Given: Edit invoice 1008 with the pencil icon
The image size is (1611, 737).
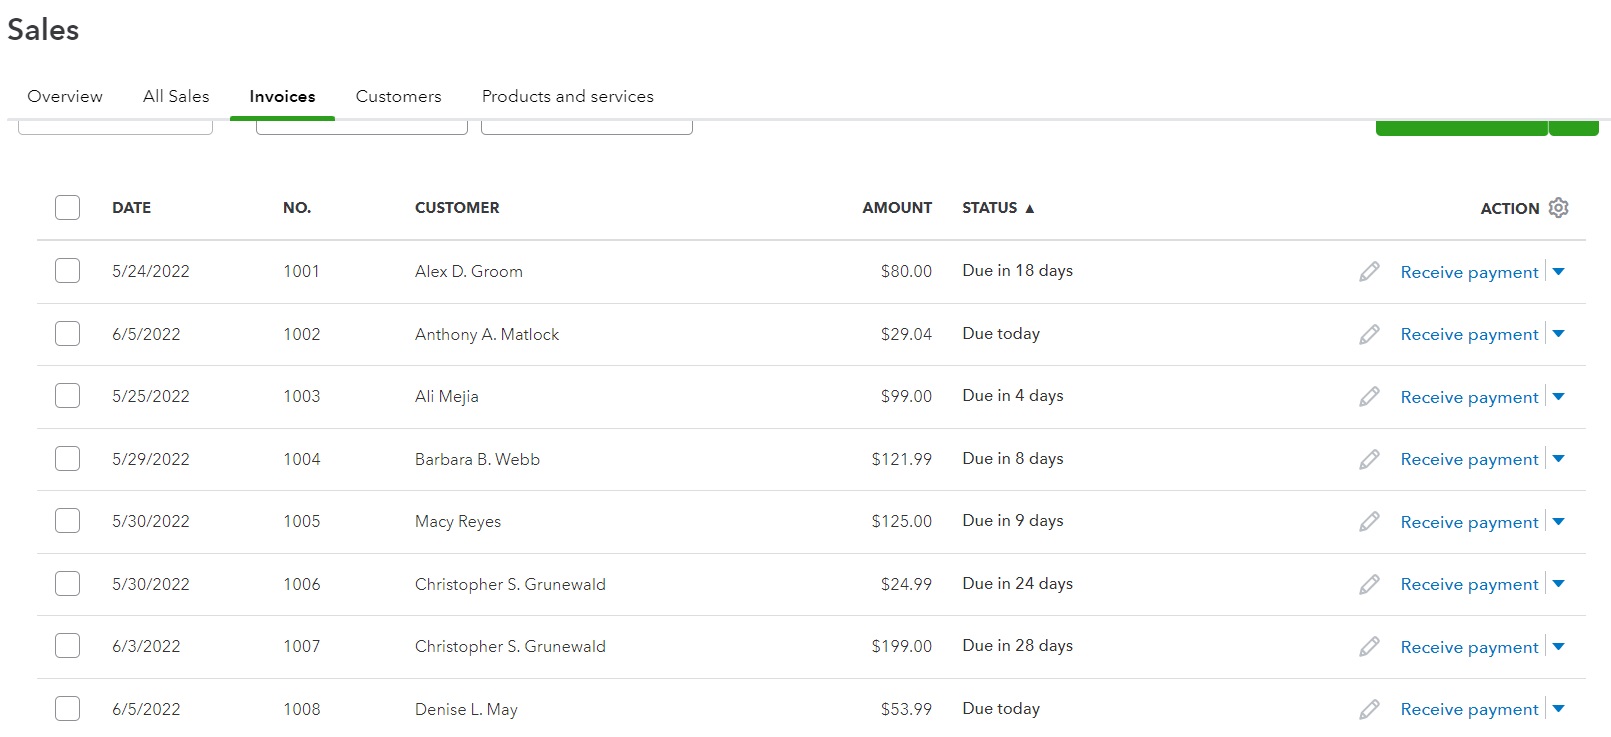Looking at the screenshot, I should coord(1369,709).
